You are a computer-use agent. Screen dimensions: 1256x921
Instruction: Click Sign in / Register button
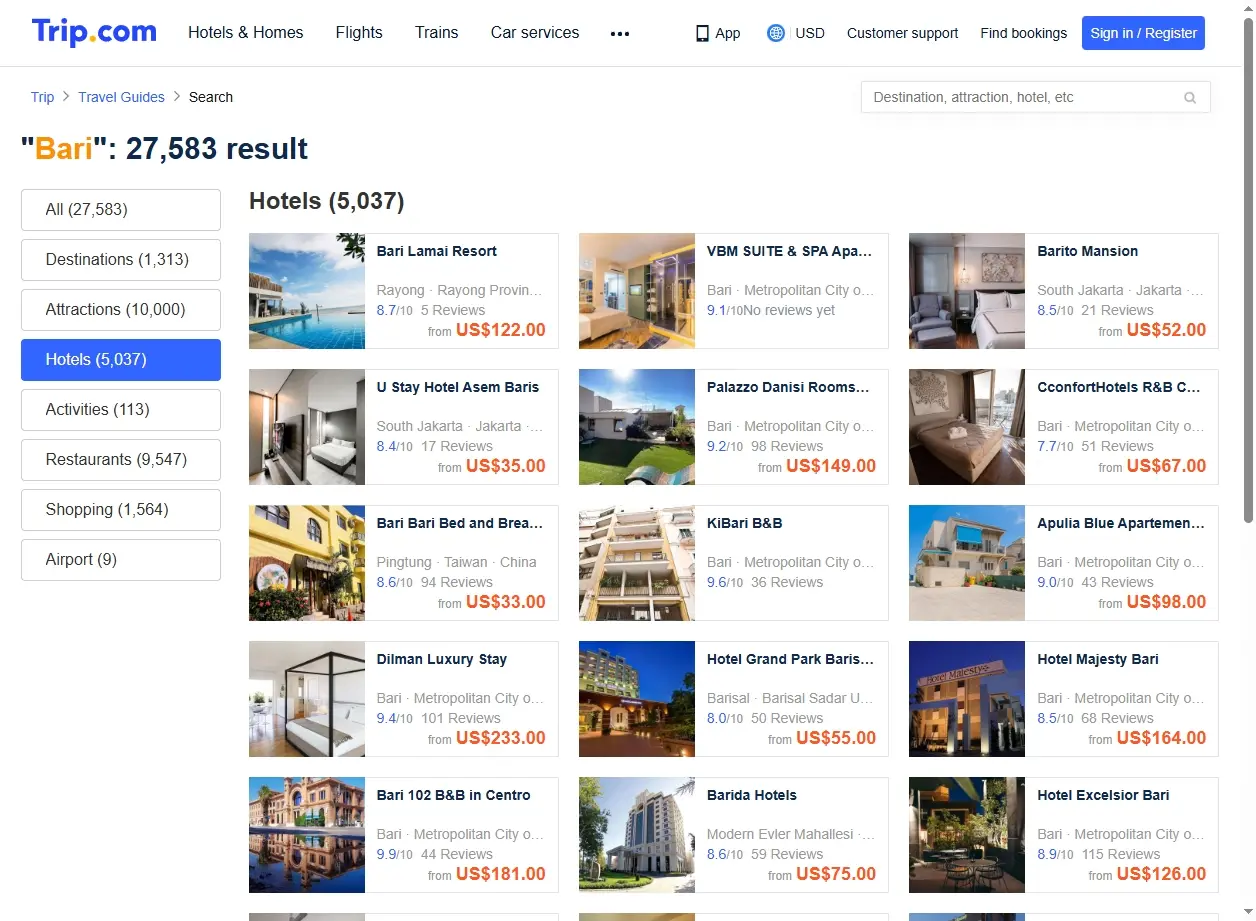pos(1143,33)
